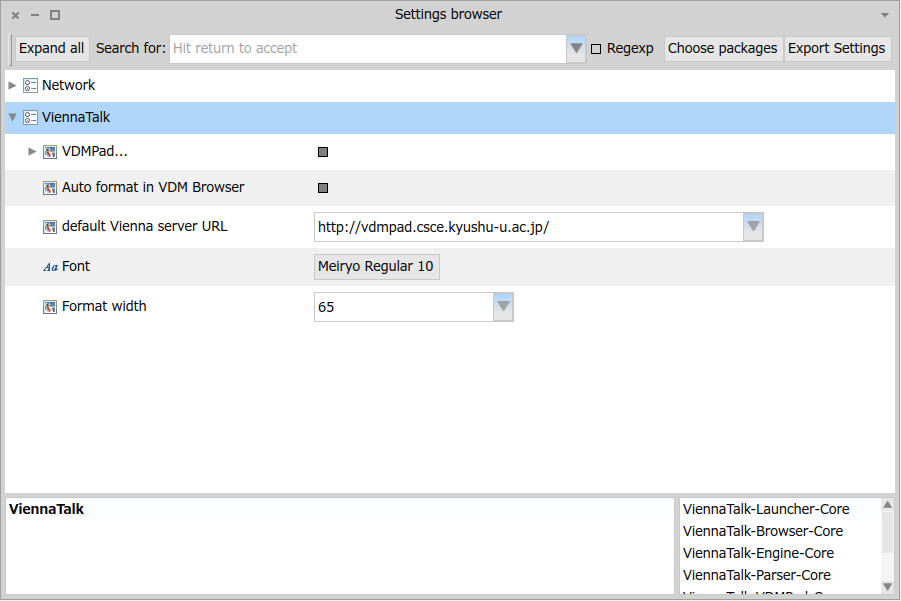
Task: Expand the VDMPad sub-node
Action: (32, 152)
